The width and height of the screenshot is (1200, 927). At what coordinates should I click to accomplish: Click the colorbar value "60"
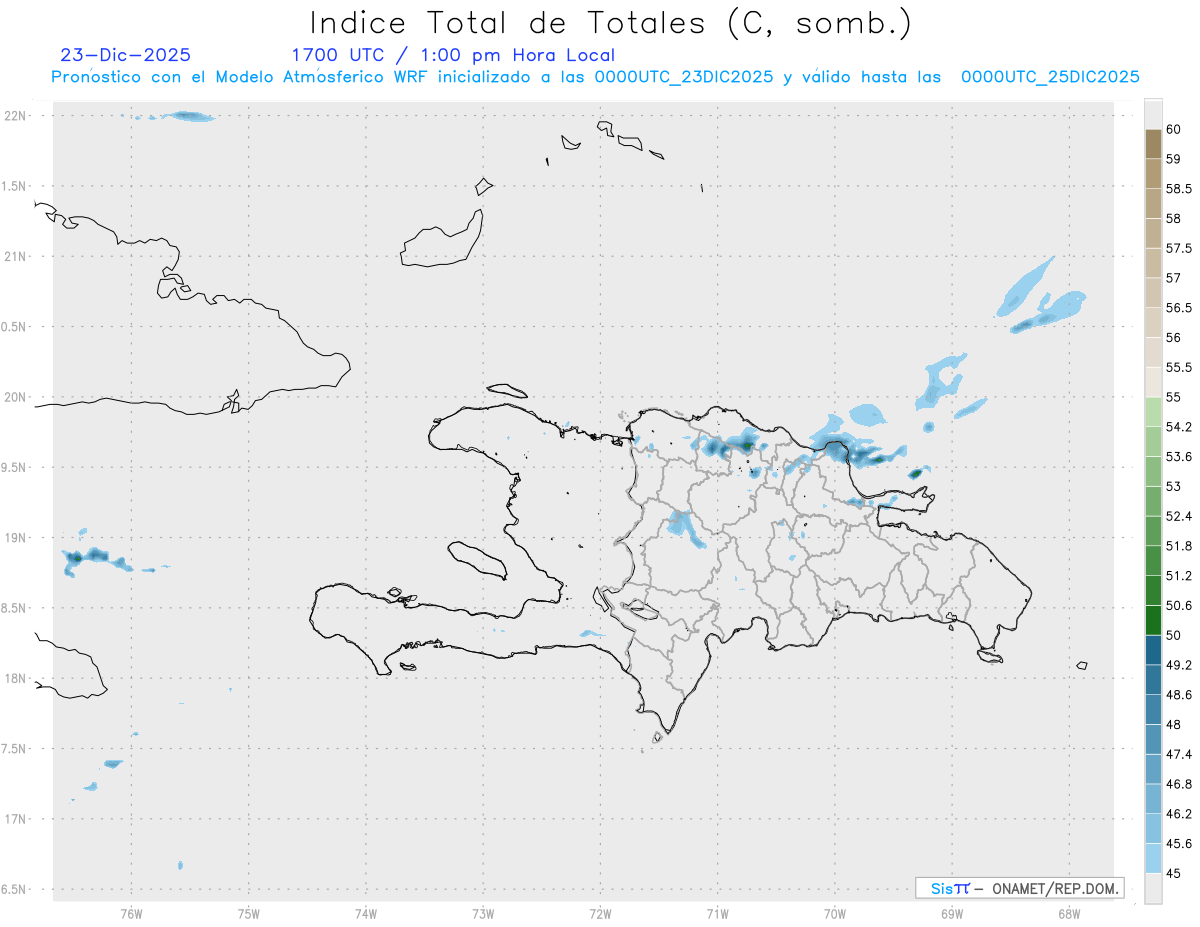[1174, 129]
